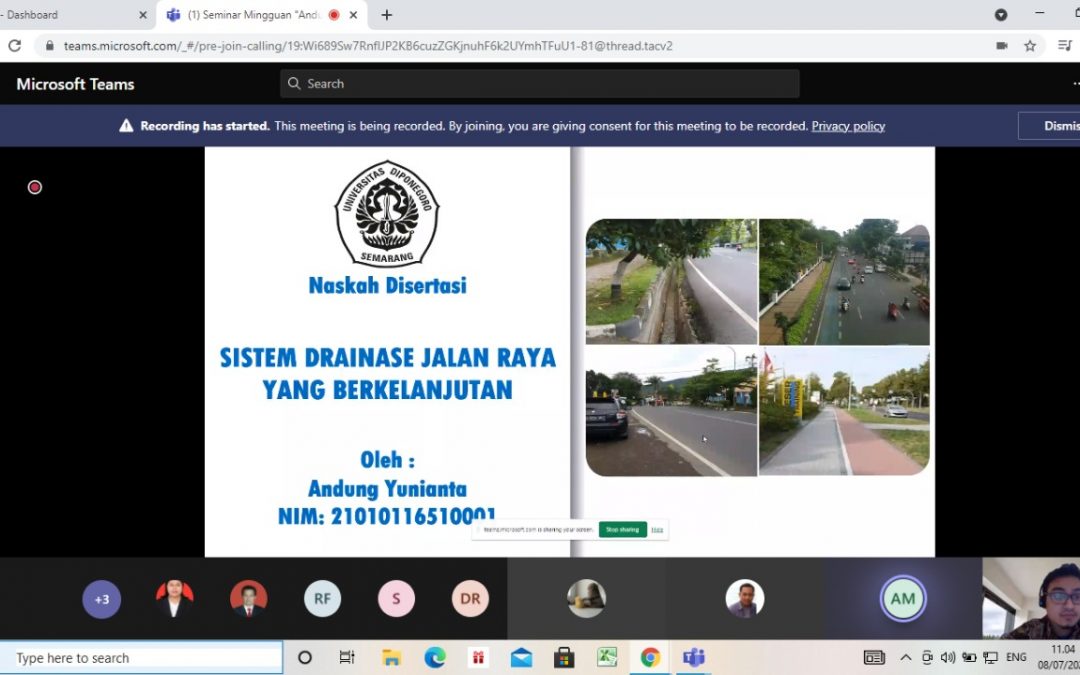Click the S participant avatar

tap(396, 599)
